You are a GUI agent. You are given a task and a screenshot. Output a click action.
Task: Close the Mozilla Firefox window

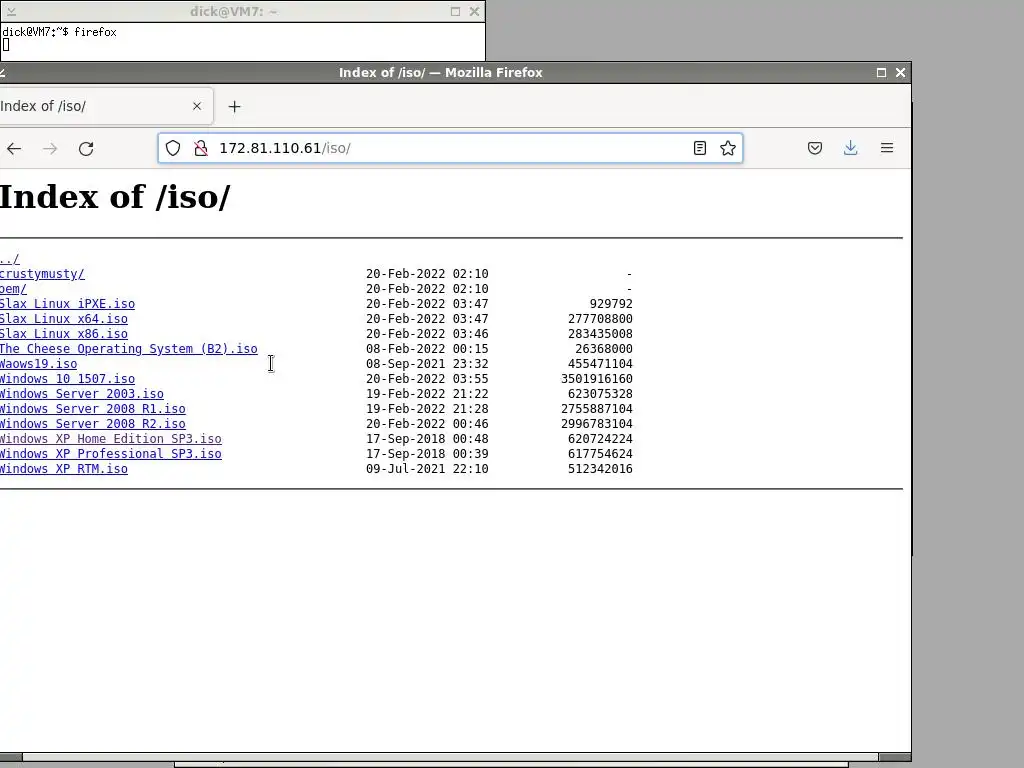[x=901, y=72]
